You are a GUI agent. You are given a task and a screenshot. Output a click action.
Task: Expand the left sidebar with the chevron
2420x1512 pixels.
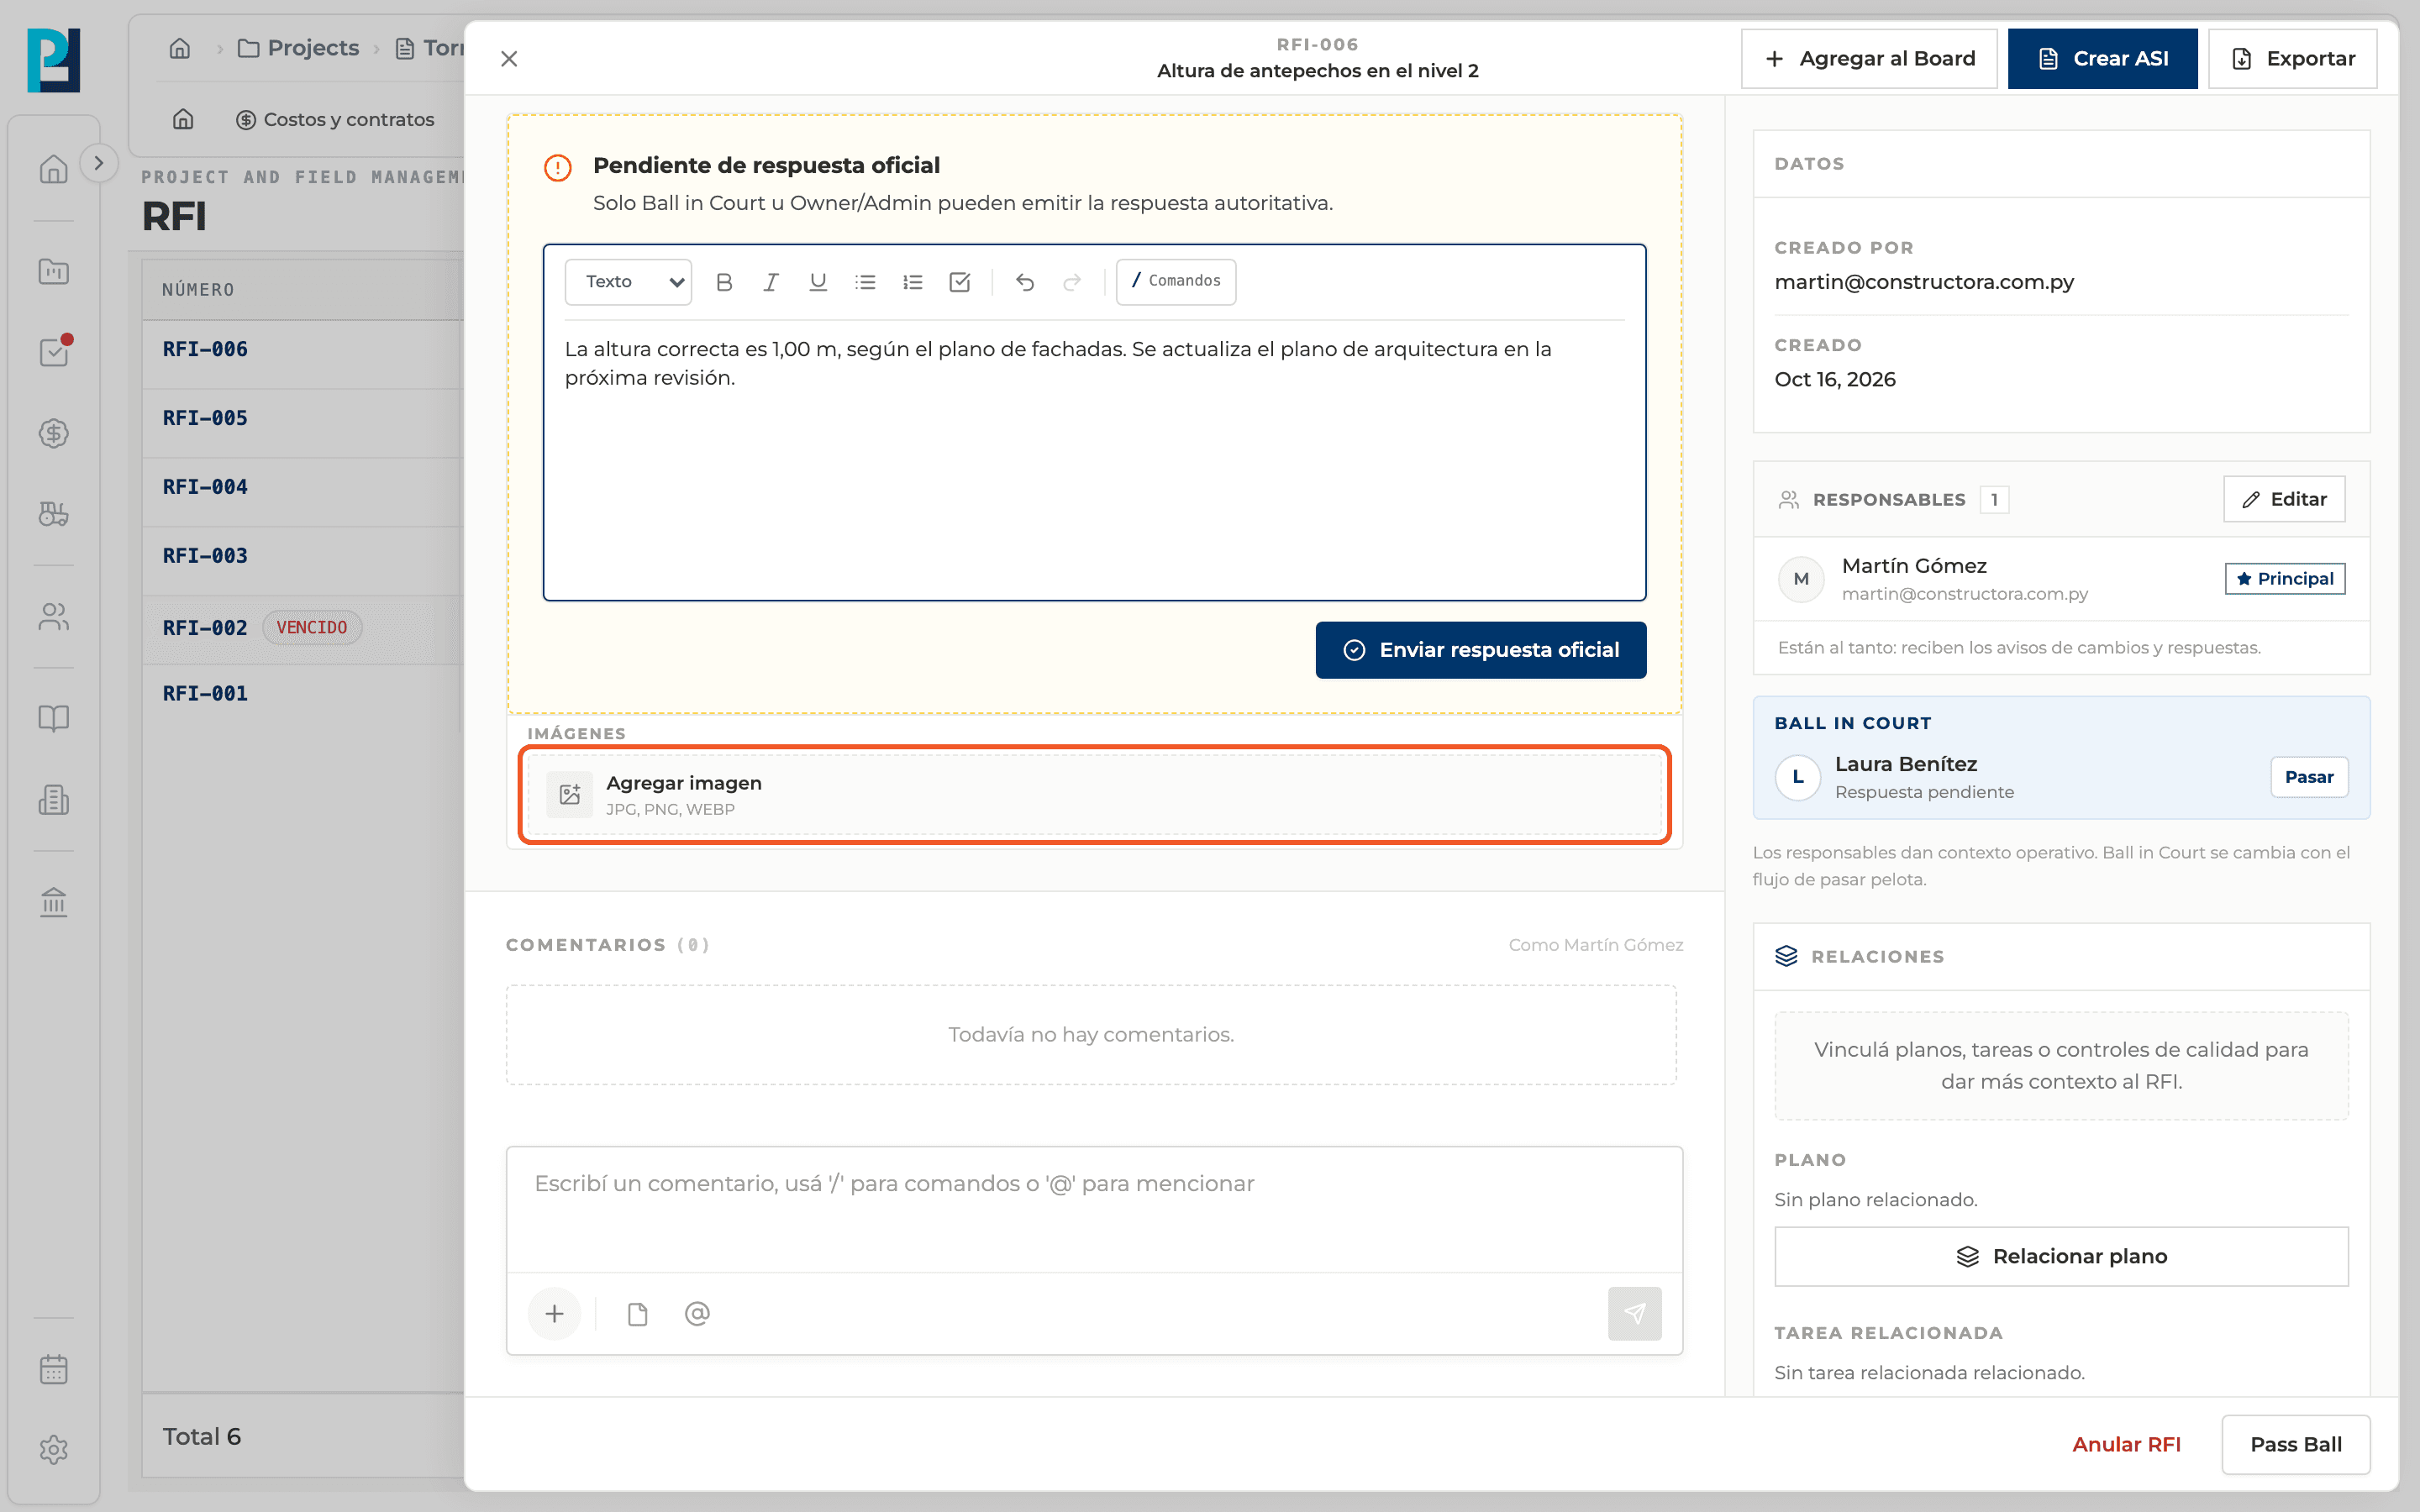[98, 163]
